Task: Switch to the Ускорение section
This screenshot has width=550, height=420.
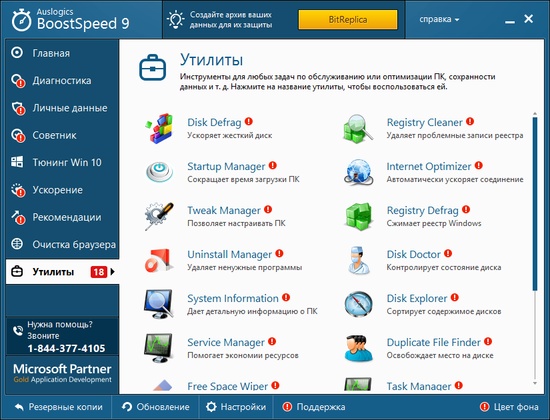Action: point(62,190)
